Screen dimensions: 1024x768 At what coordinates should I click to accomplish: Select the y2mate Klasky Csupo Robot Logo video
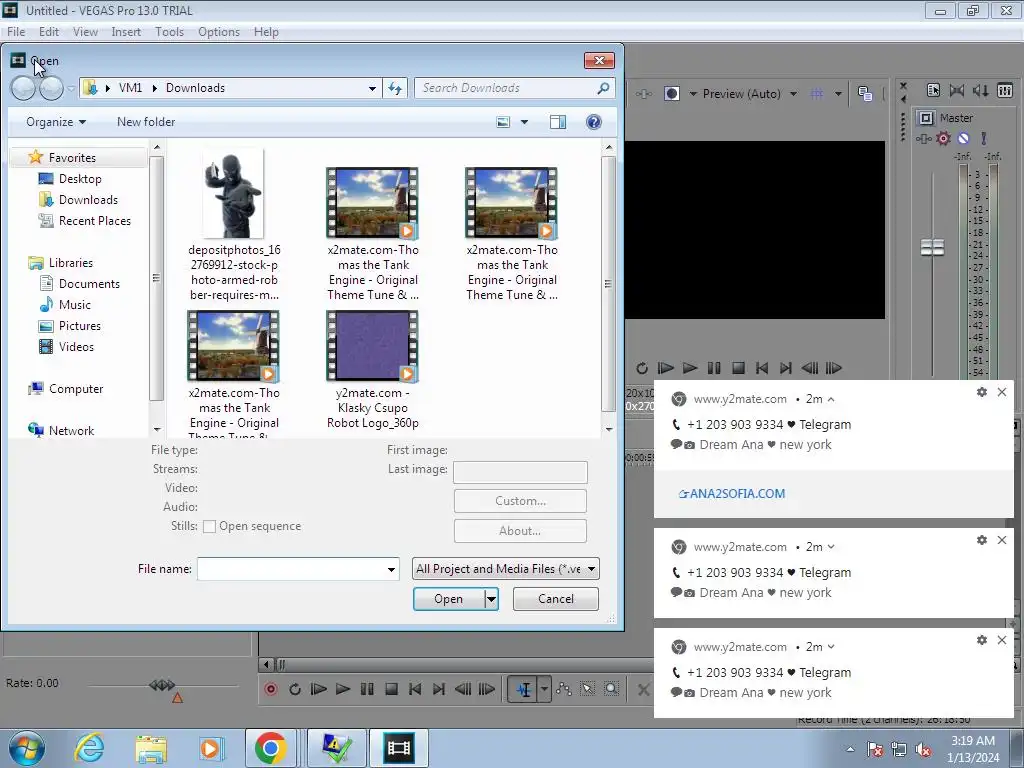[373, 370]
